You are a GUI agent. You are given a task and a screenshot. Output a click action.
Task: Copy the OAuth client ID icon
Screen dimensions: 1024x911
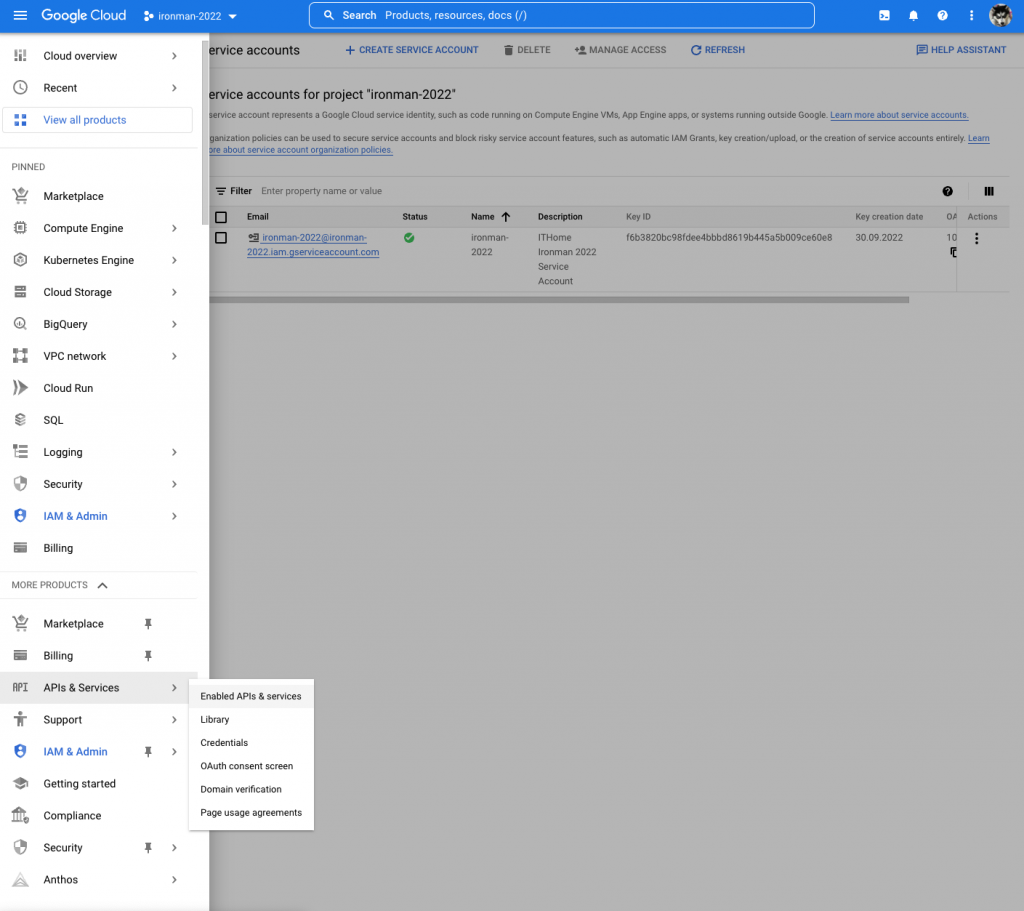point(953,252)
